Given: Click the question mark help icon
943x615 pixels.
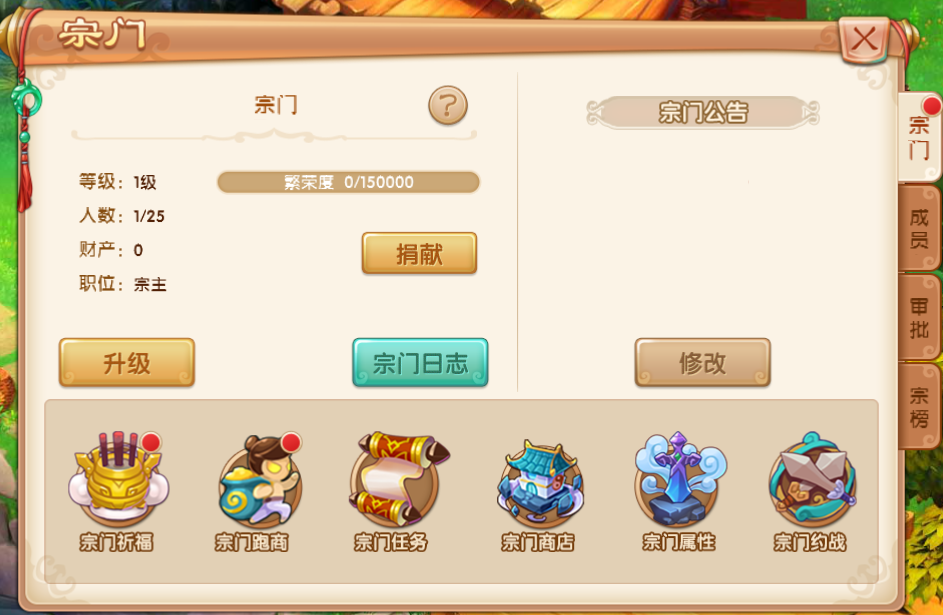Looking at the screenshot, I should tap(447, 105).
